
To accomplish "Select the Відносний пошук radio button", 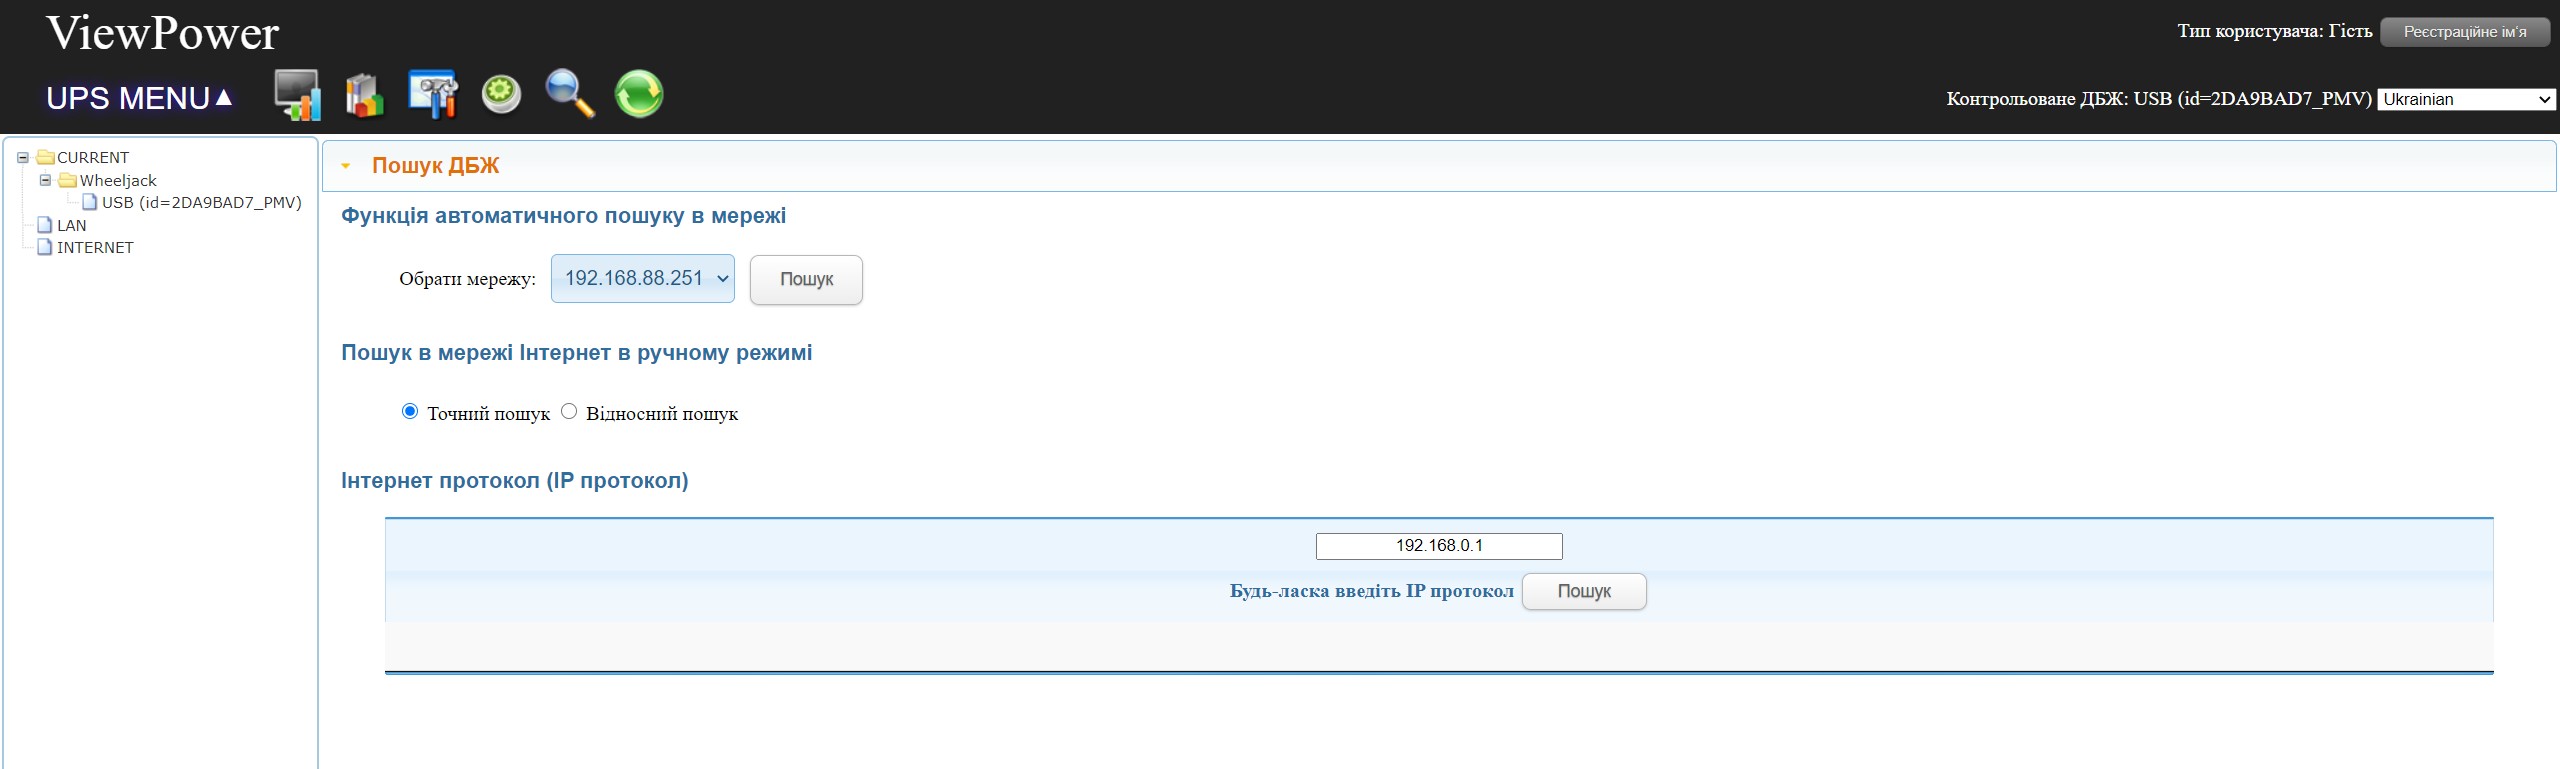I will (x=569, y=412).
